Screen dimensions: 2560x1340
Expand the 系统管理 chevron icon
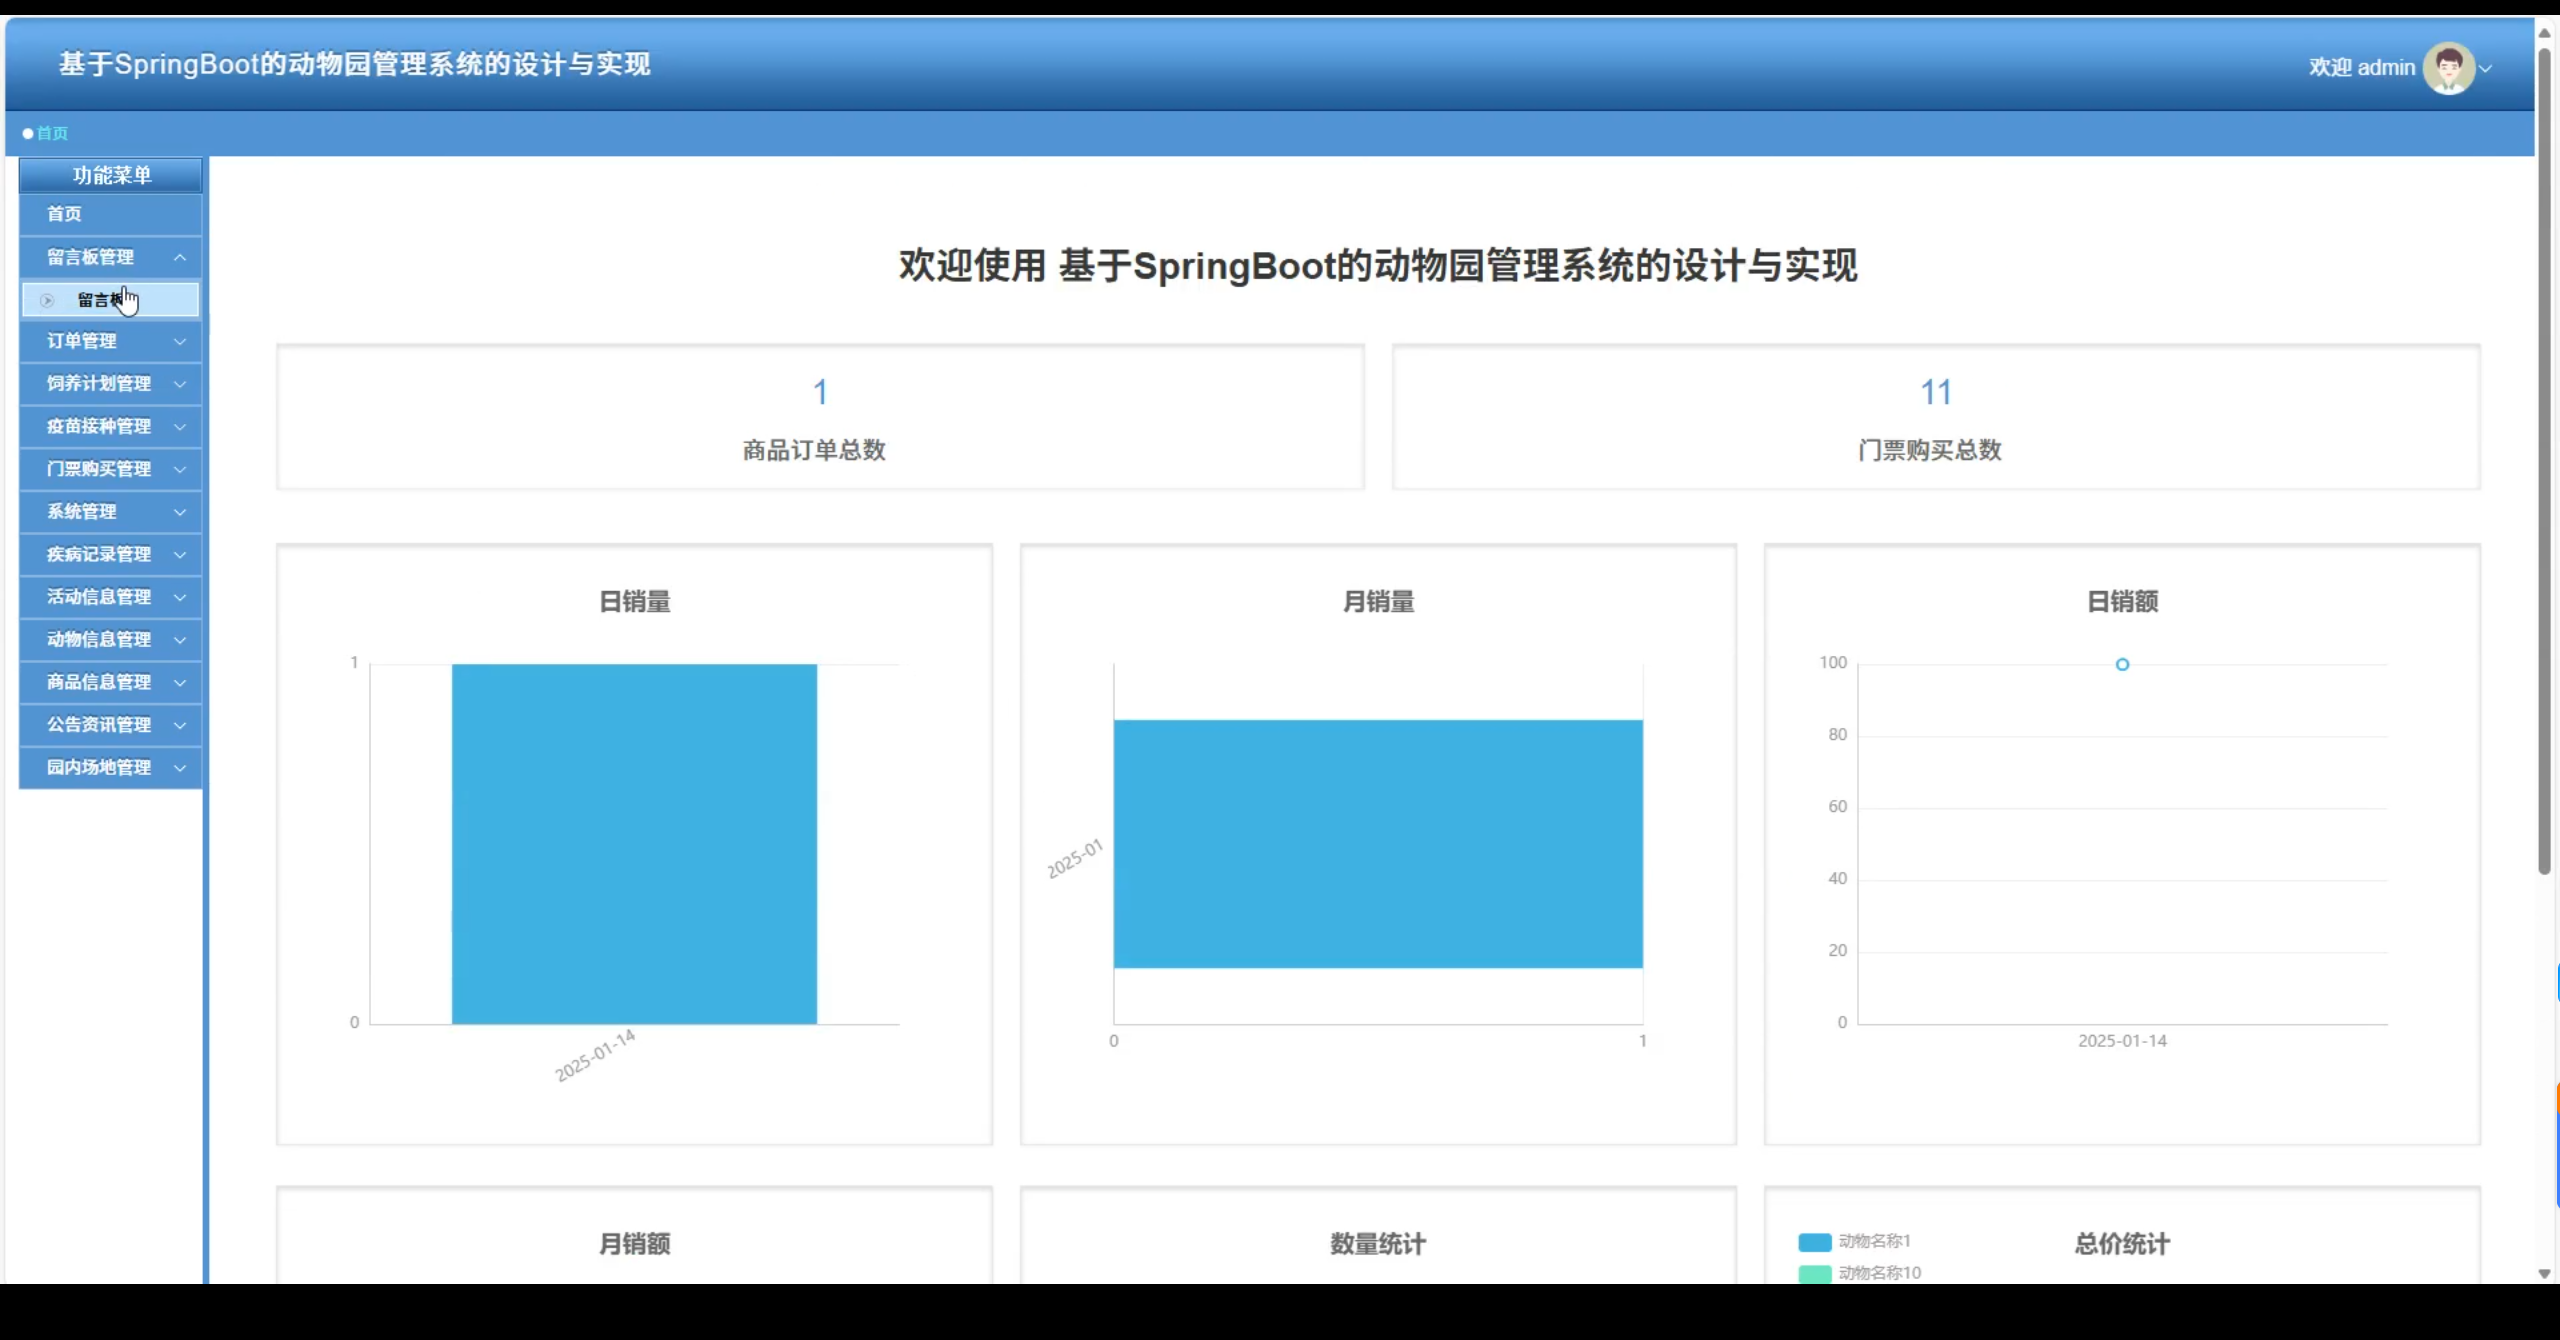[x=180, y=512]
